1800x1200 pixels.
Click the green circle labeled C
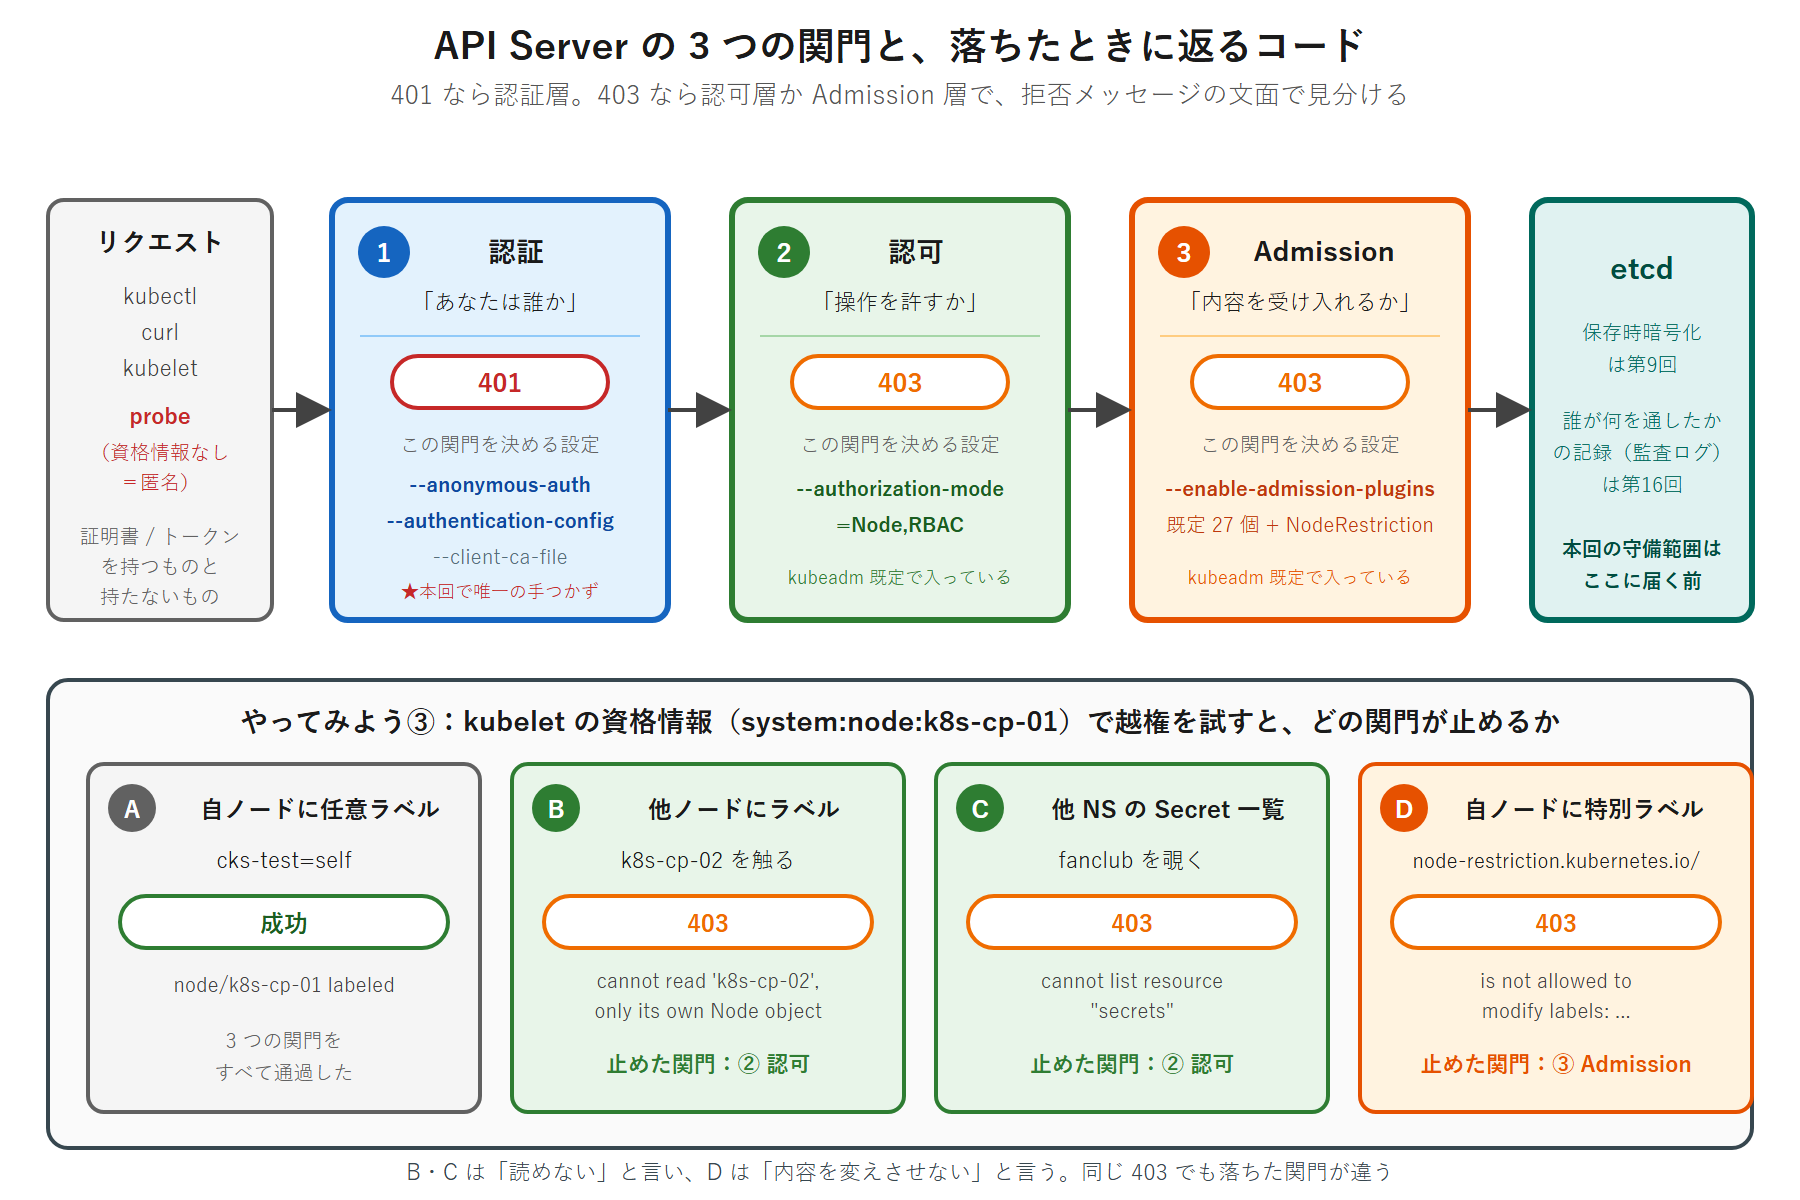pyautogui.click(x=980, y=808)
